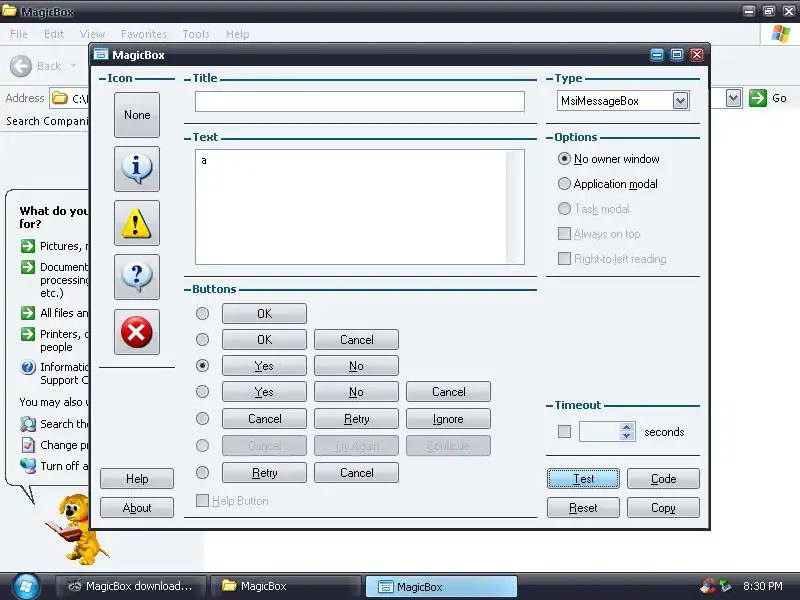Click green arrow beside All files option
The width and height of the screenshot is (800, 600).
point(28,313)
